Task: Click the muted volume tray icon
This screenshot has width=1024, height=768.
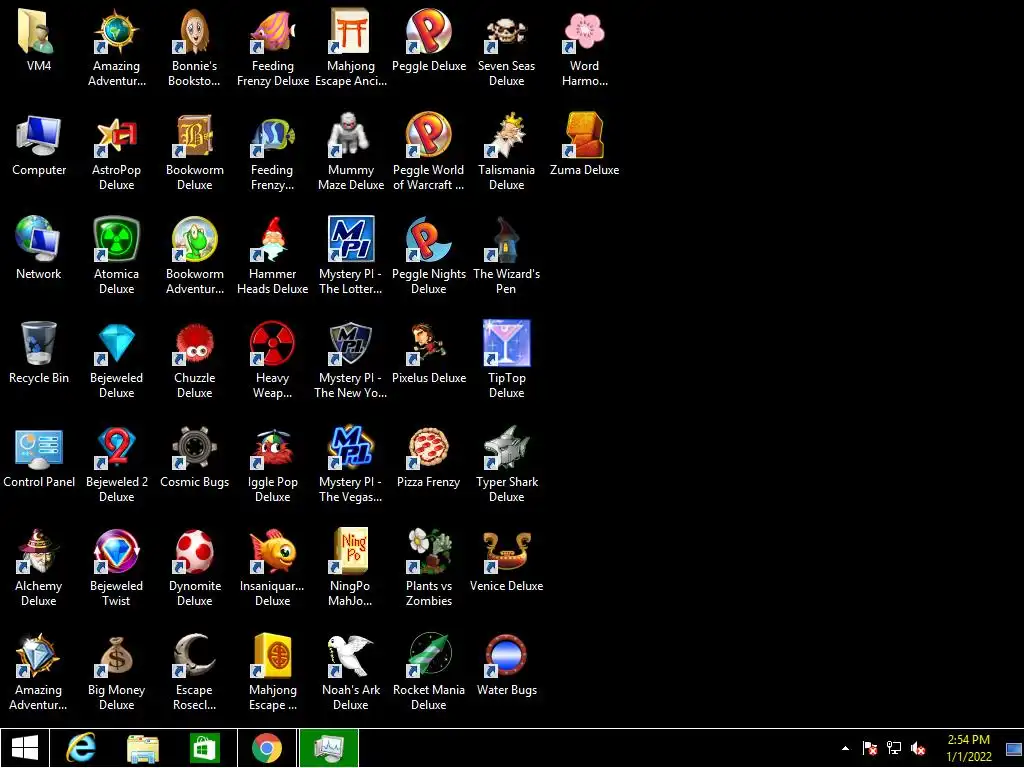Action: pos(918,748)
